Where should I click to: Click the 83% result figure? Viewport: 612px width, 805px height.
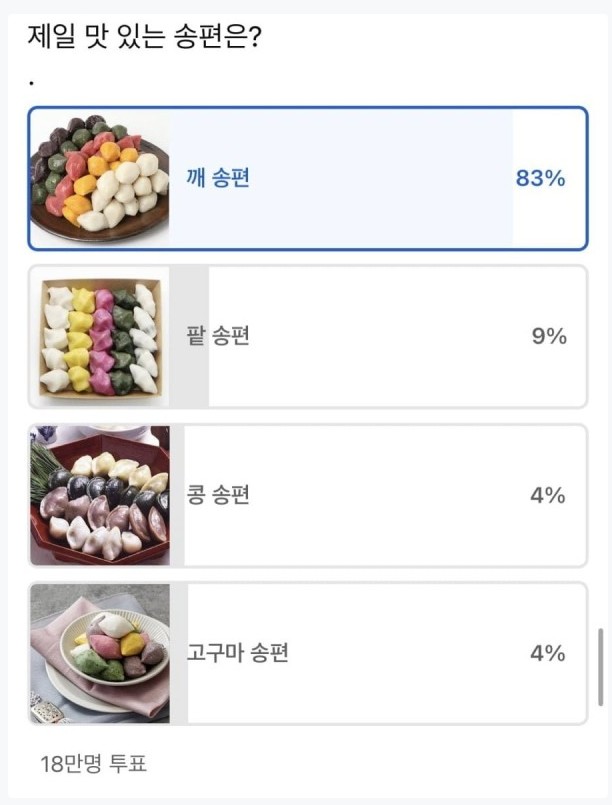[x=540, y=179]
